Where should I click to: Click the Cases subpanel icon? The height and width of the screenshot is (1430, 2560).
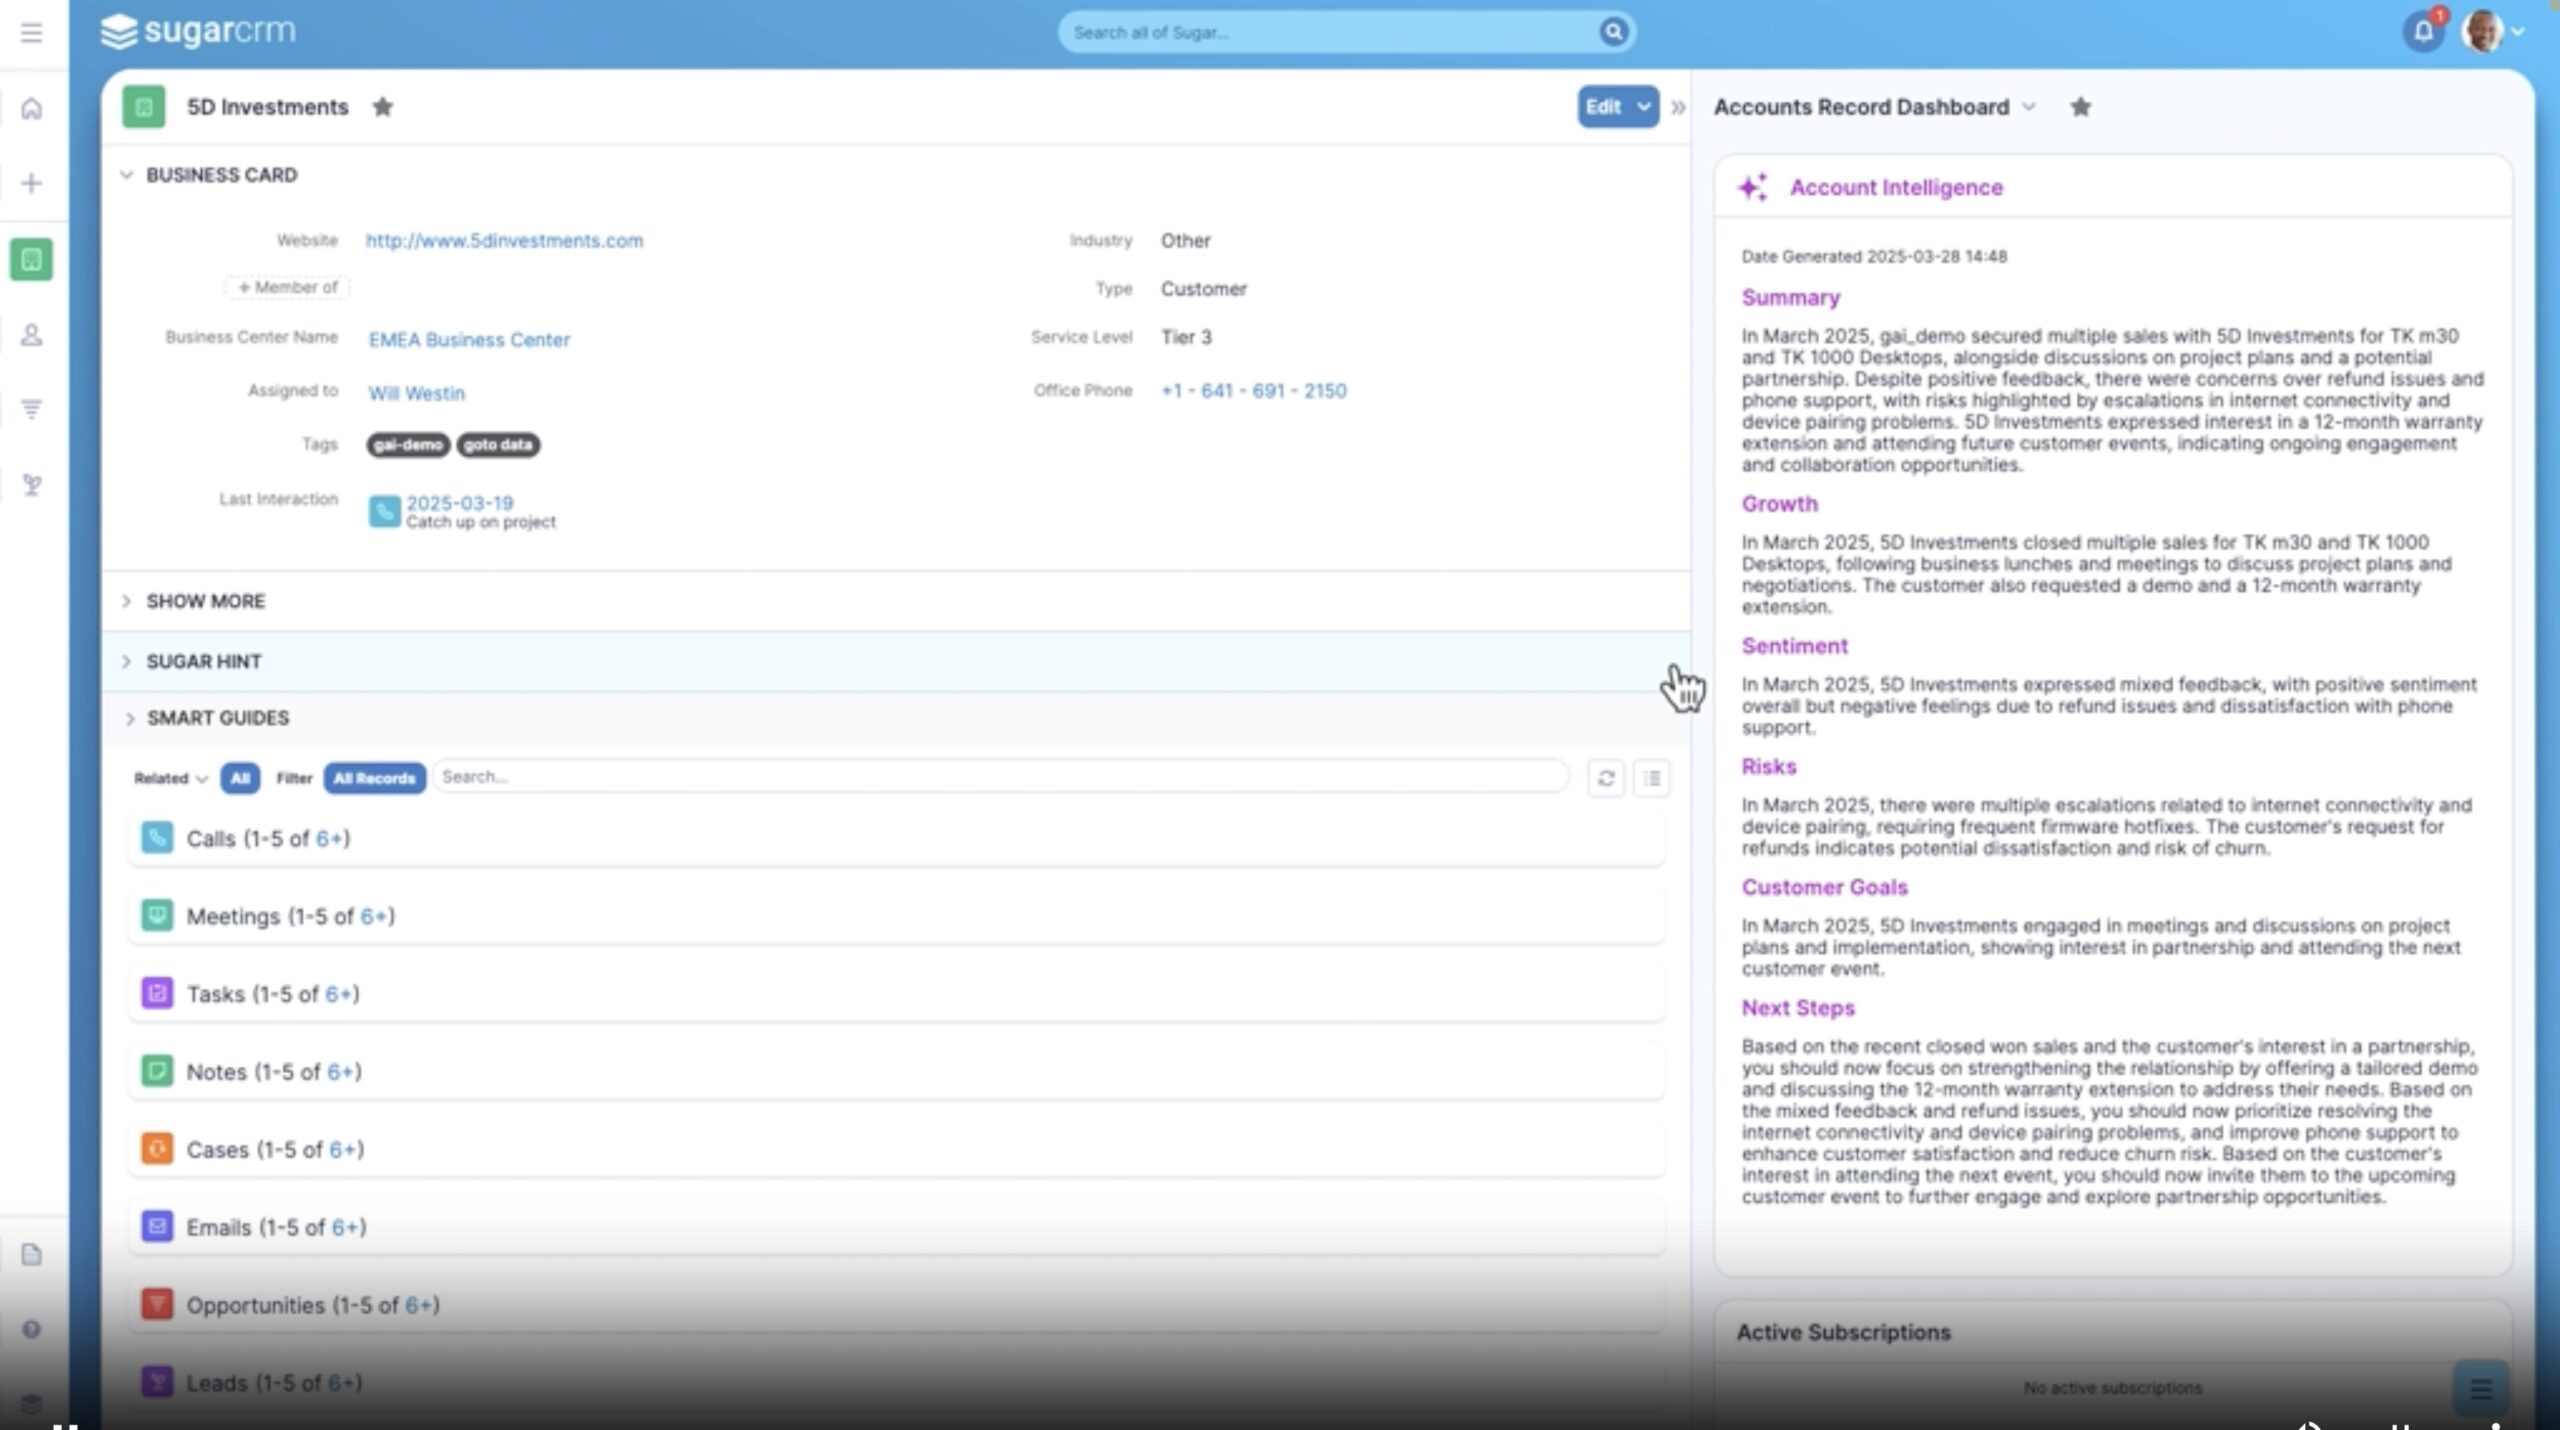[157, 1149]
